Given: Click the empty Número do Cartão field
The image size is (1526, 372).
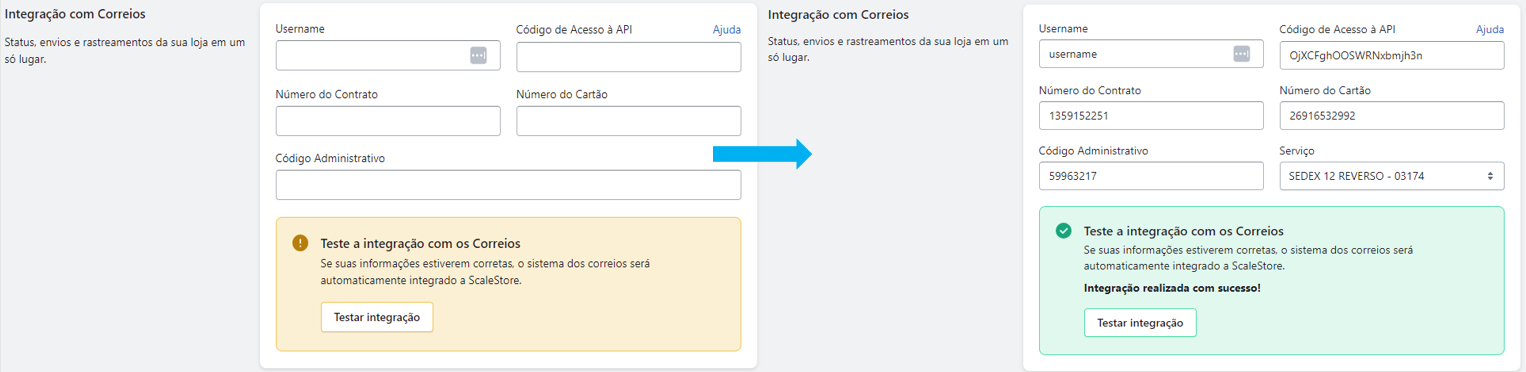Looking at the screenshot, I should 629,121.
